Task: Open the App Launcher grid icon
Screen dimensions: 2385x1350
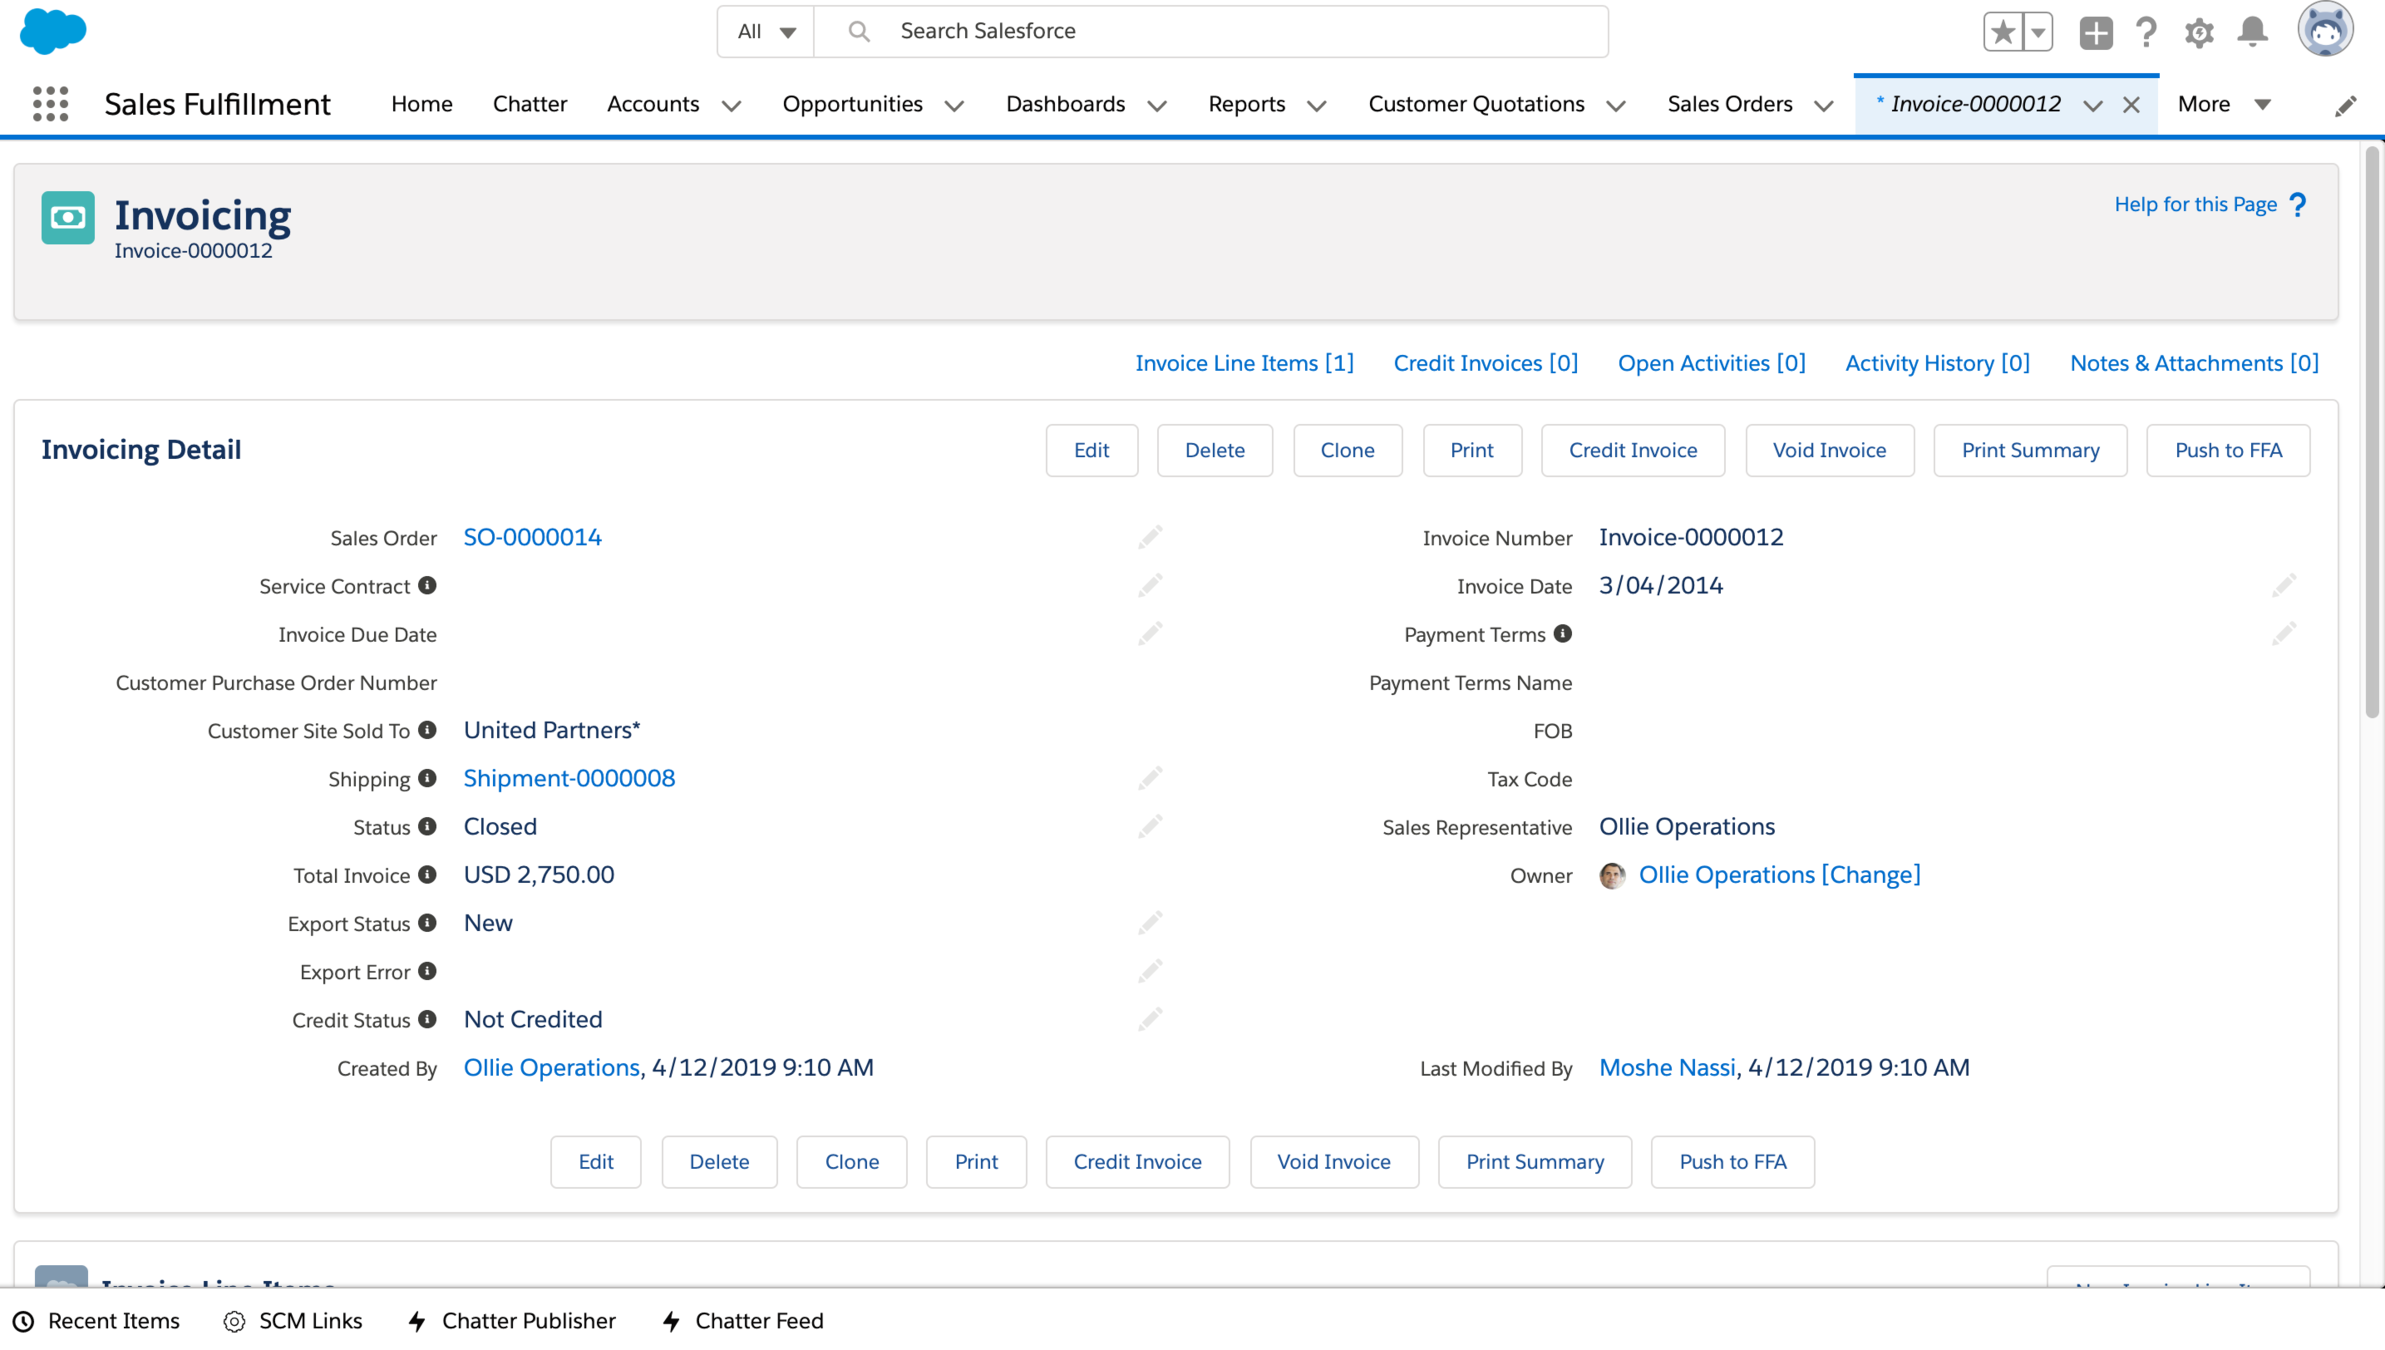Action: click(x=50, y=104)
